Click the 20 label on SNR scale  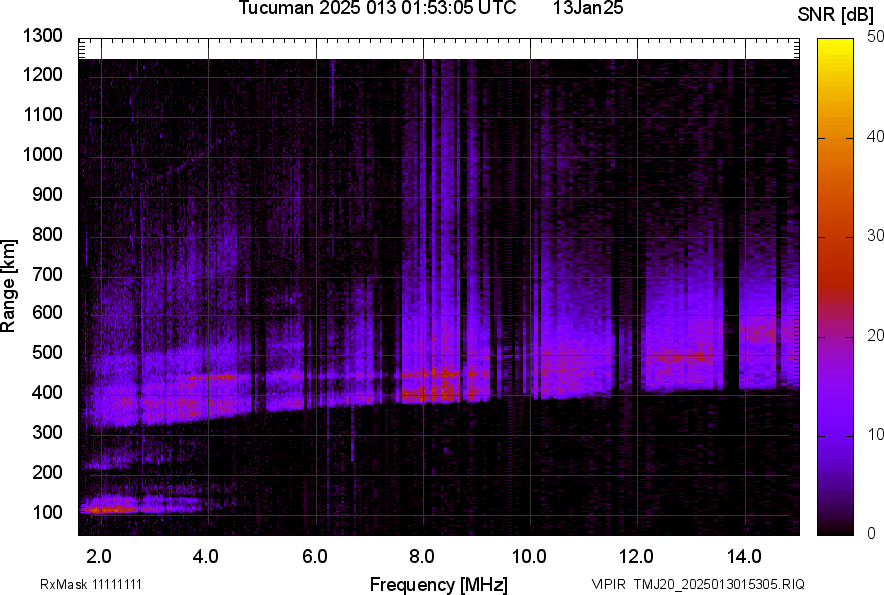pyautogui.click(x=876, y=335)
